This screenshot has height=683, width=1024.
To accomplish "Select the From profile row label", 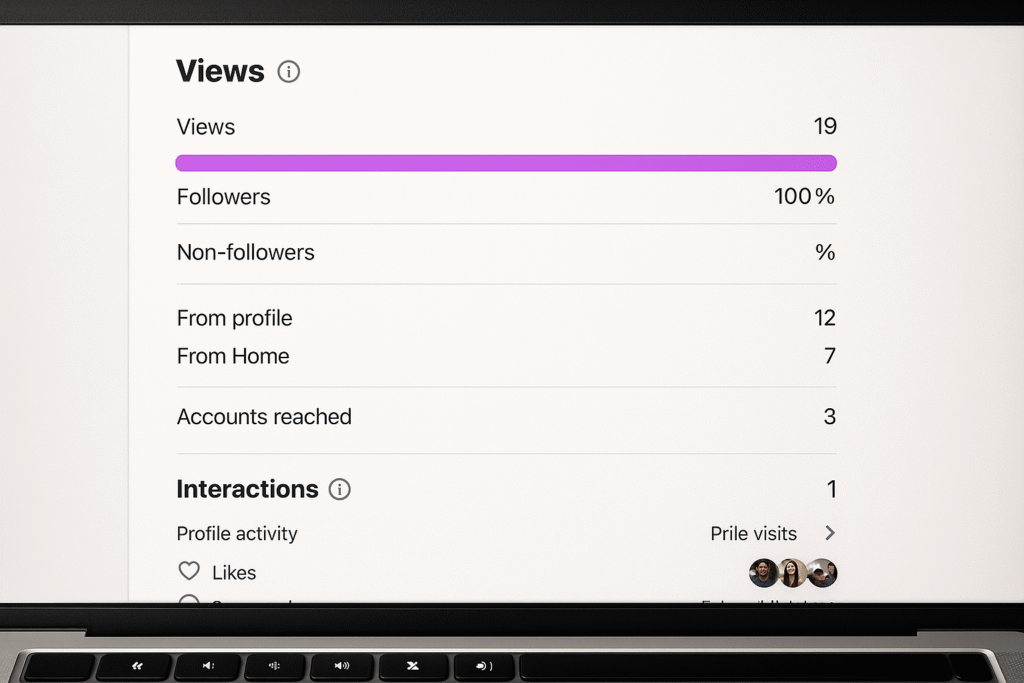I will 235,318.
